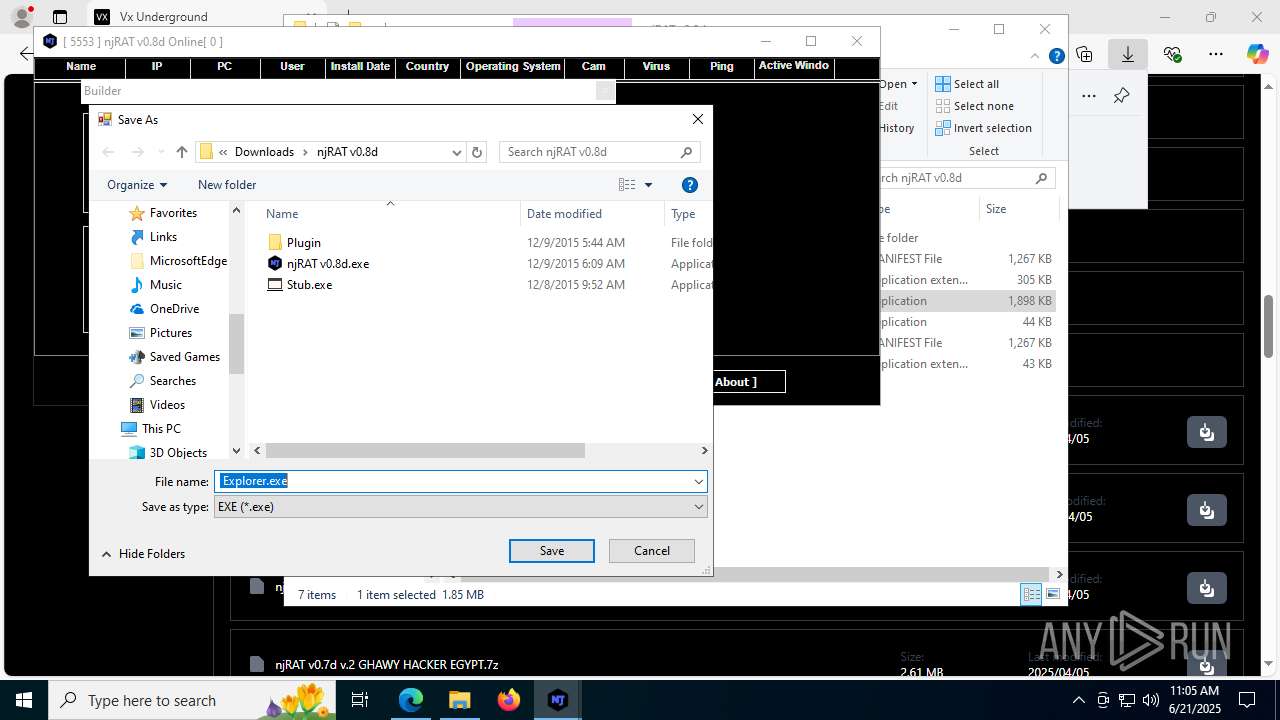Click the Ping column header in njRAT
This screenshot has height=720, width=1280.
[x=721, y=67]
